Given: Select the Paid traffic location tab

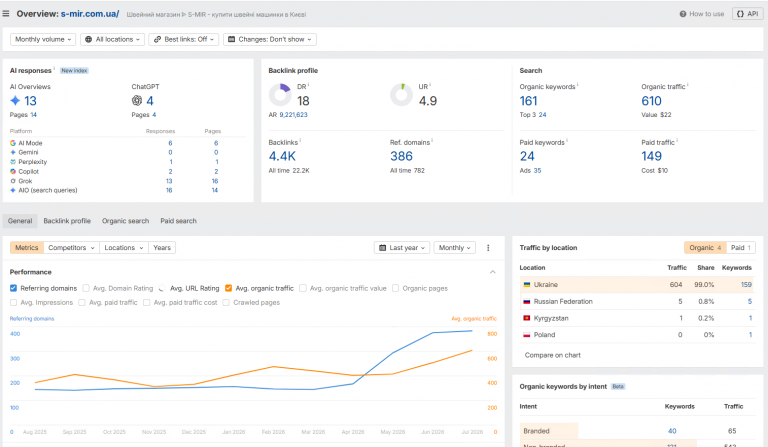Looking at the screenshot, I should pyautogui.click(x=741, y=248).
